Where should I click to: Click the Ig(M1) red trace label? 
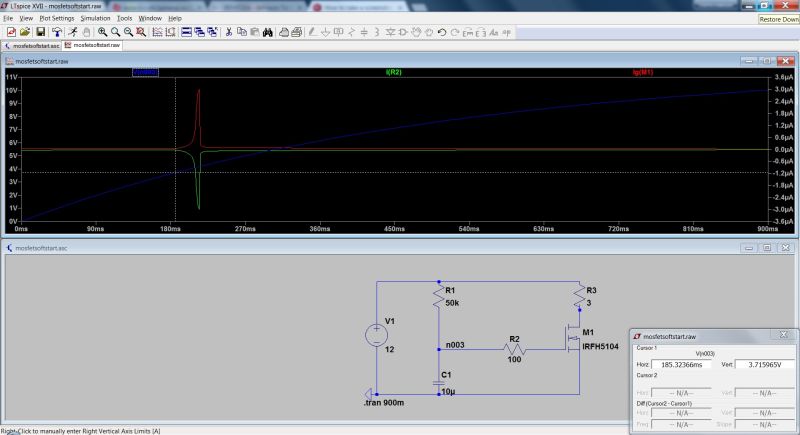pyautogui.click(x=643, y=72)
